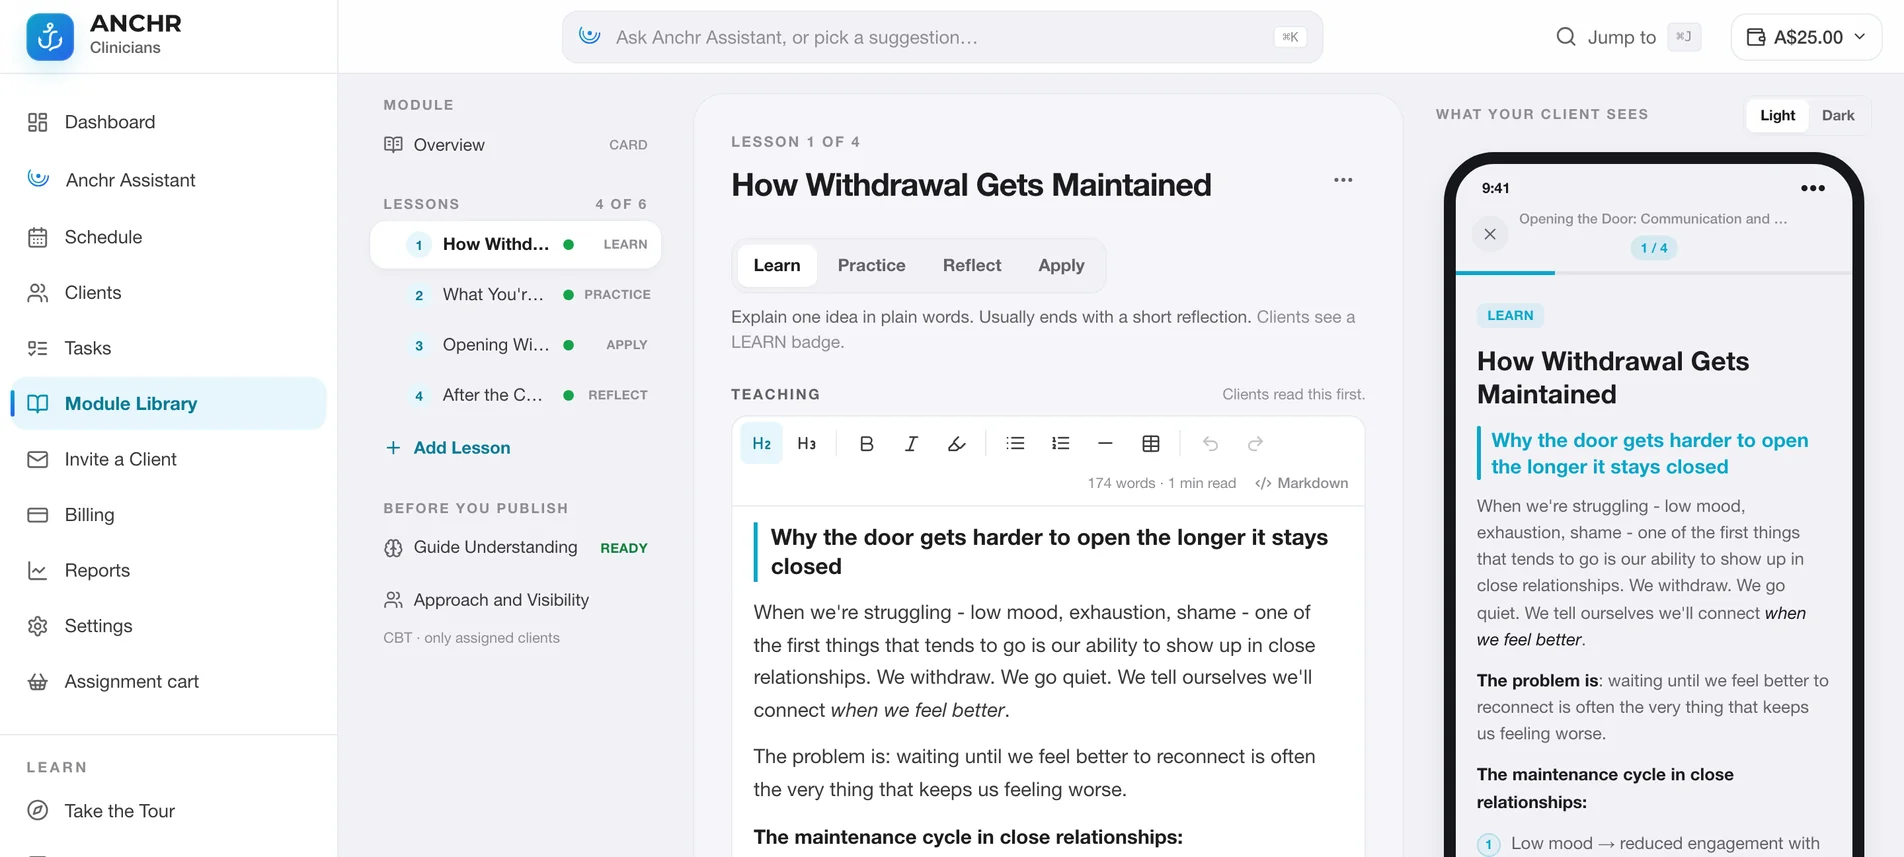The image size is (1904, 857).
Task: Open Reports from the sidebar
Action: point(168,571)
